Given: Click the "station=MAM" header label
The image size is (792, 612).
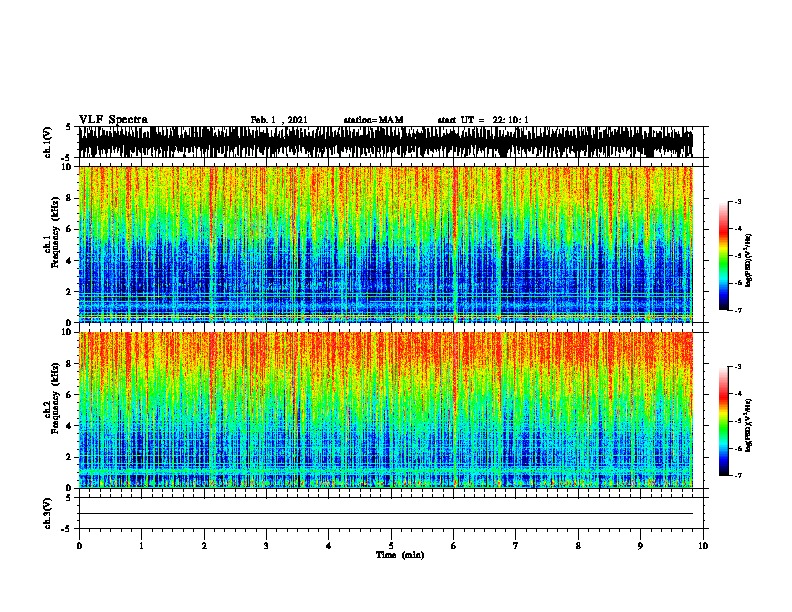Looking at the screenshot, I should [373, 120].
